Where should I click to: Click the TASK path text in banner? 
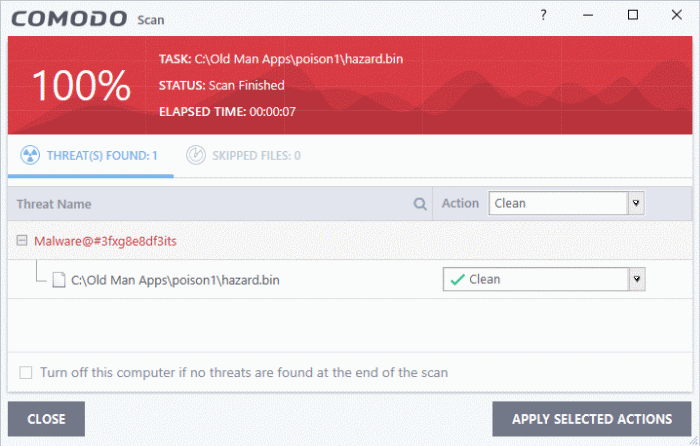pos(281,59)
